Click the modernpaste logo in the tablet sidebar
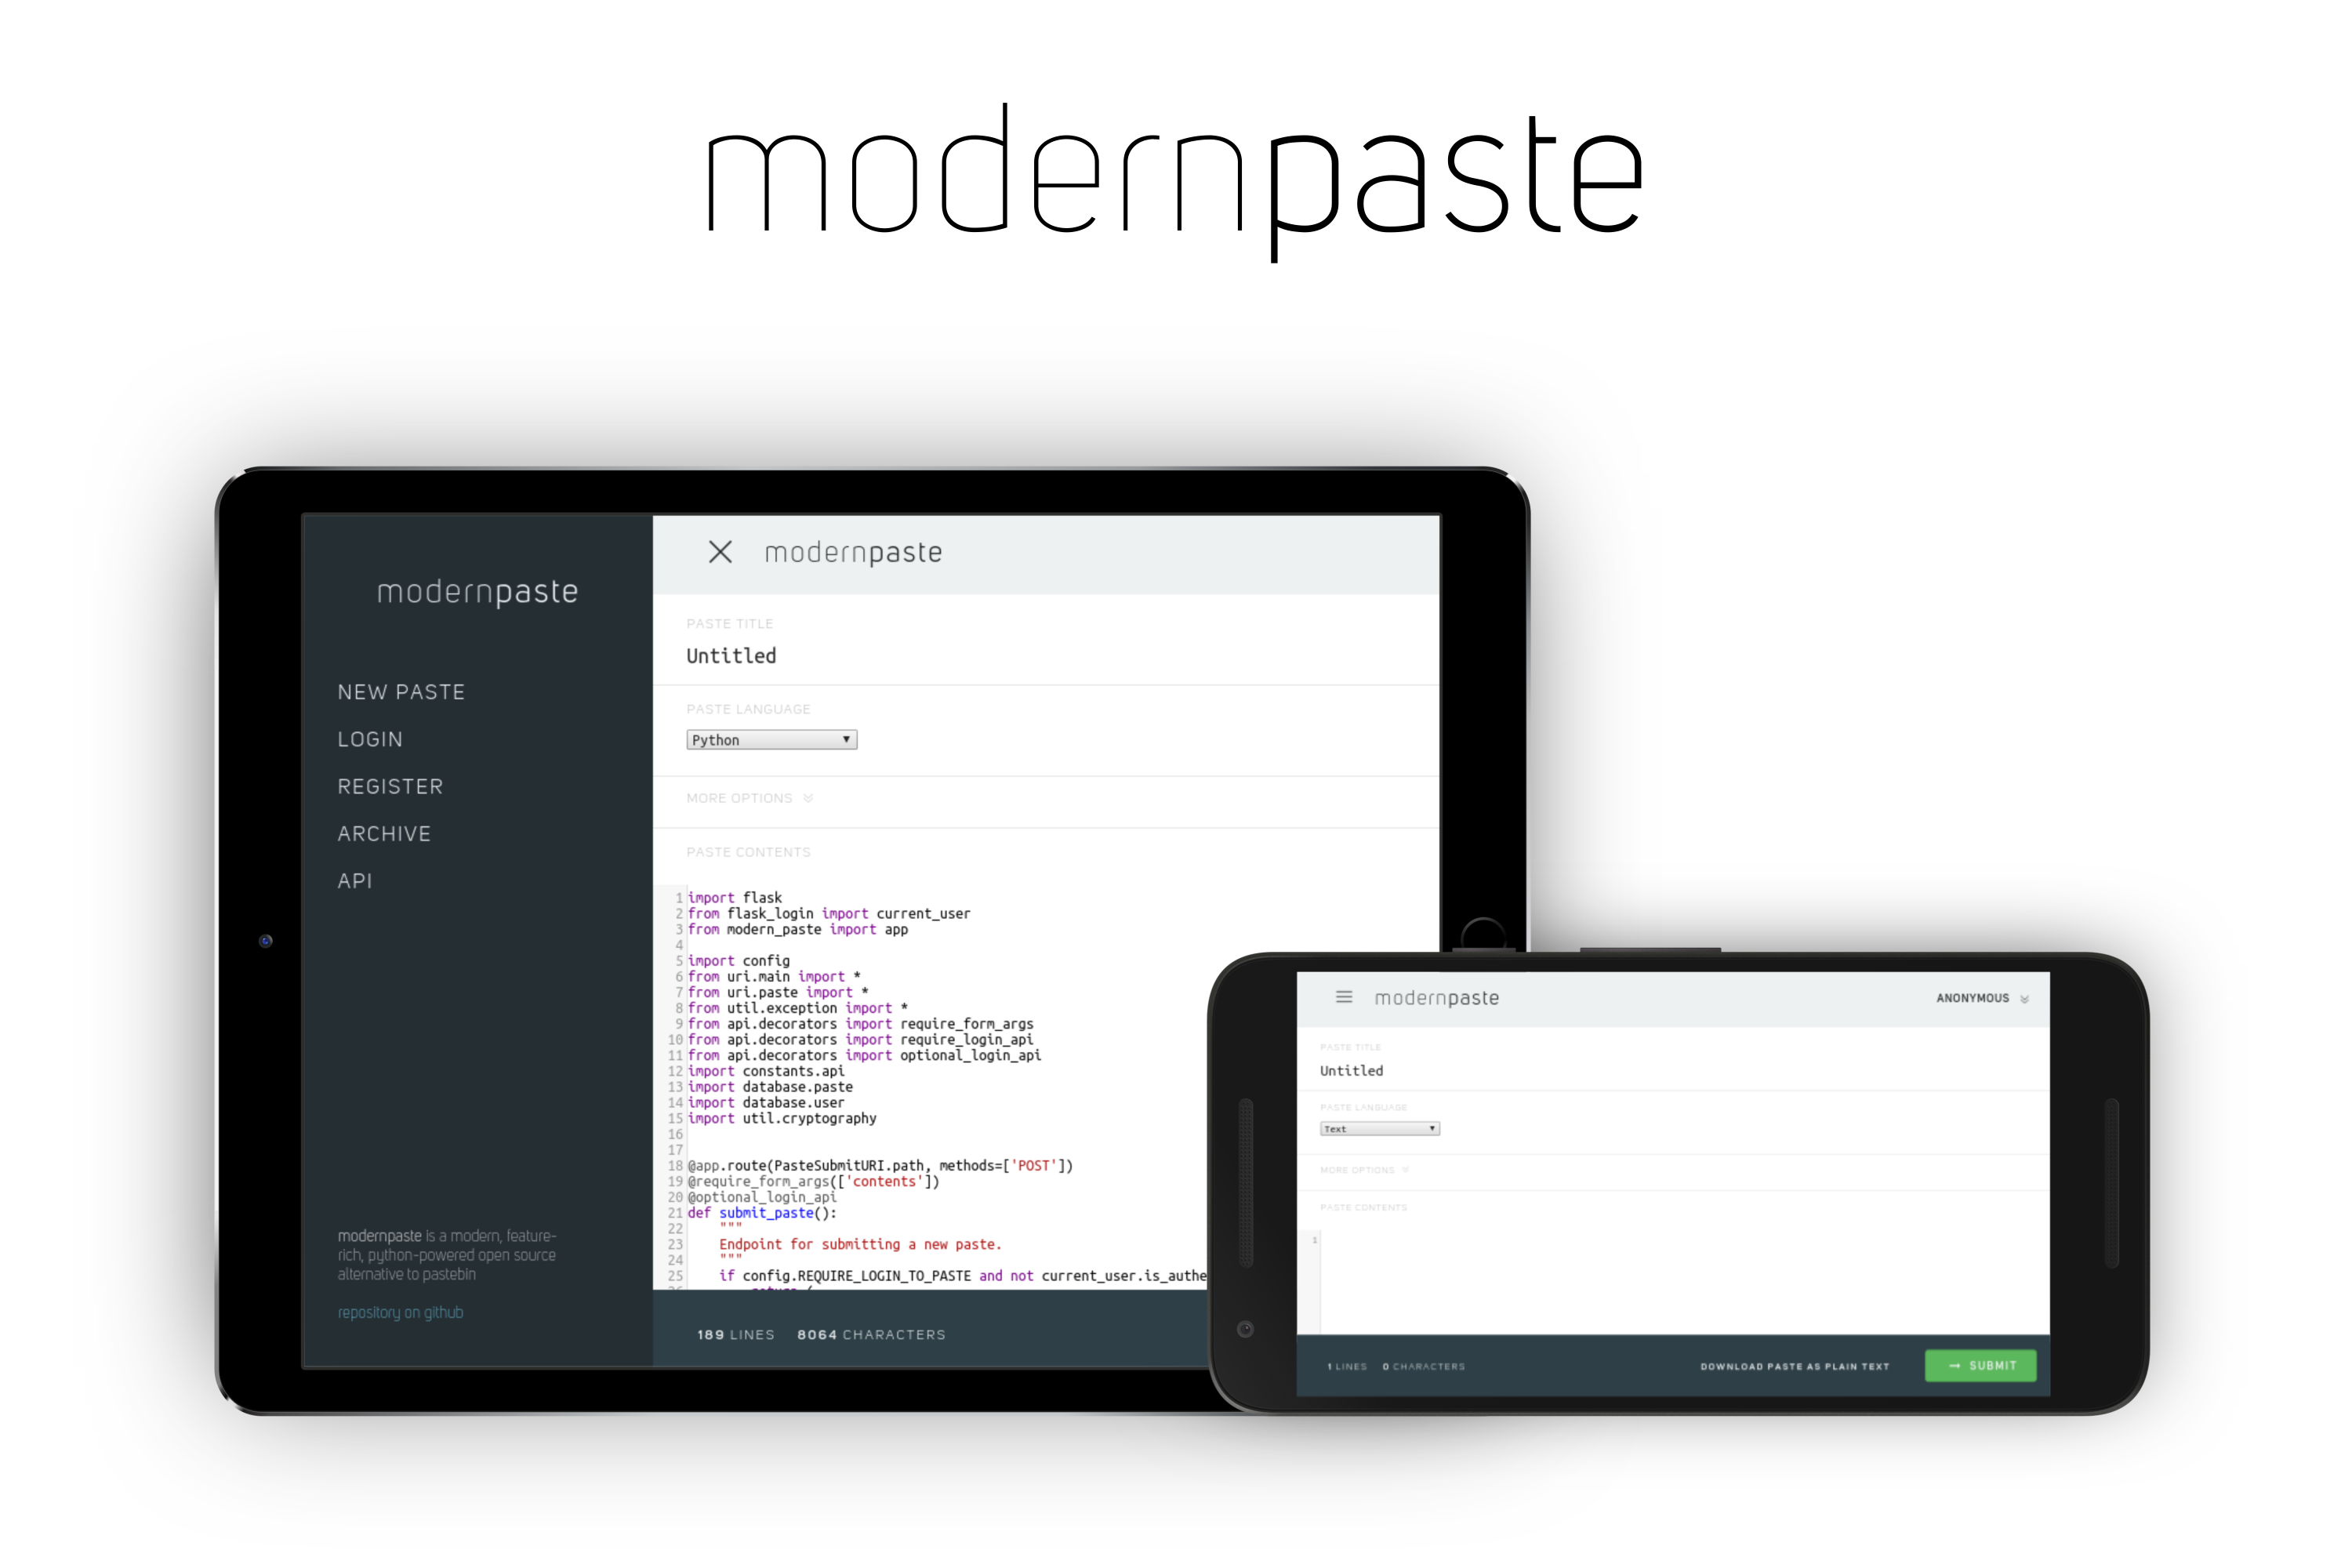The width and height of the screenshot is (2352, 1568). click(x=477, y=591)
